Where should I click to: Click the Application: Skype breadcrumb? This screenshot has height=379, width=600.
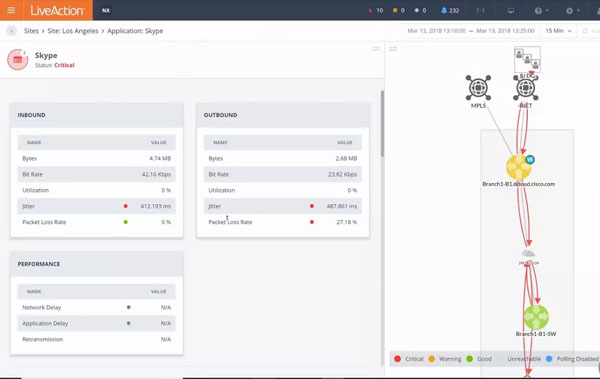tap(135, 31)
